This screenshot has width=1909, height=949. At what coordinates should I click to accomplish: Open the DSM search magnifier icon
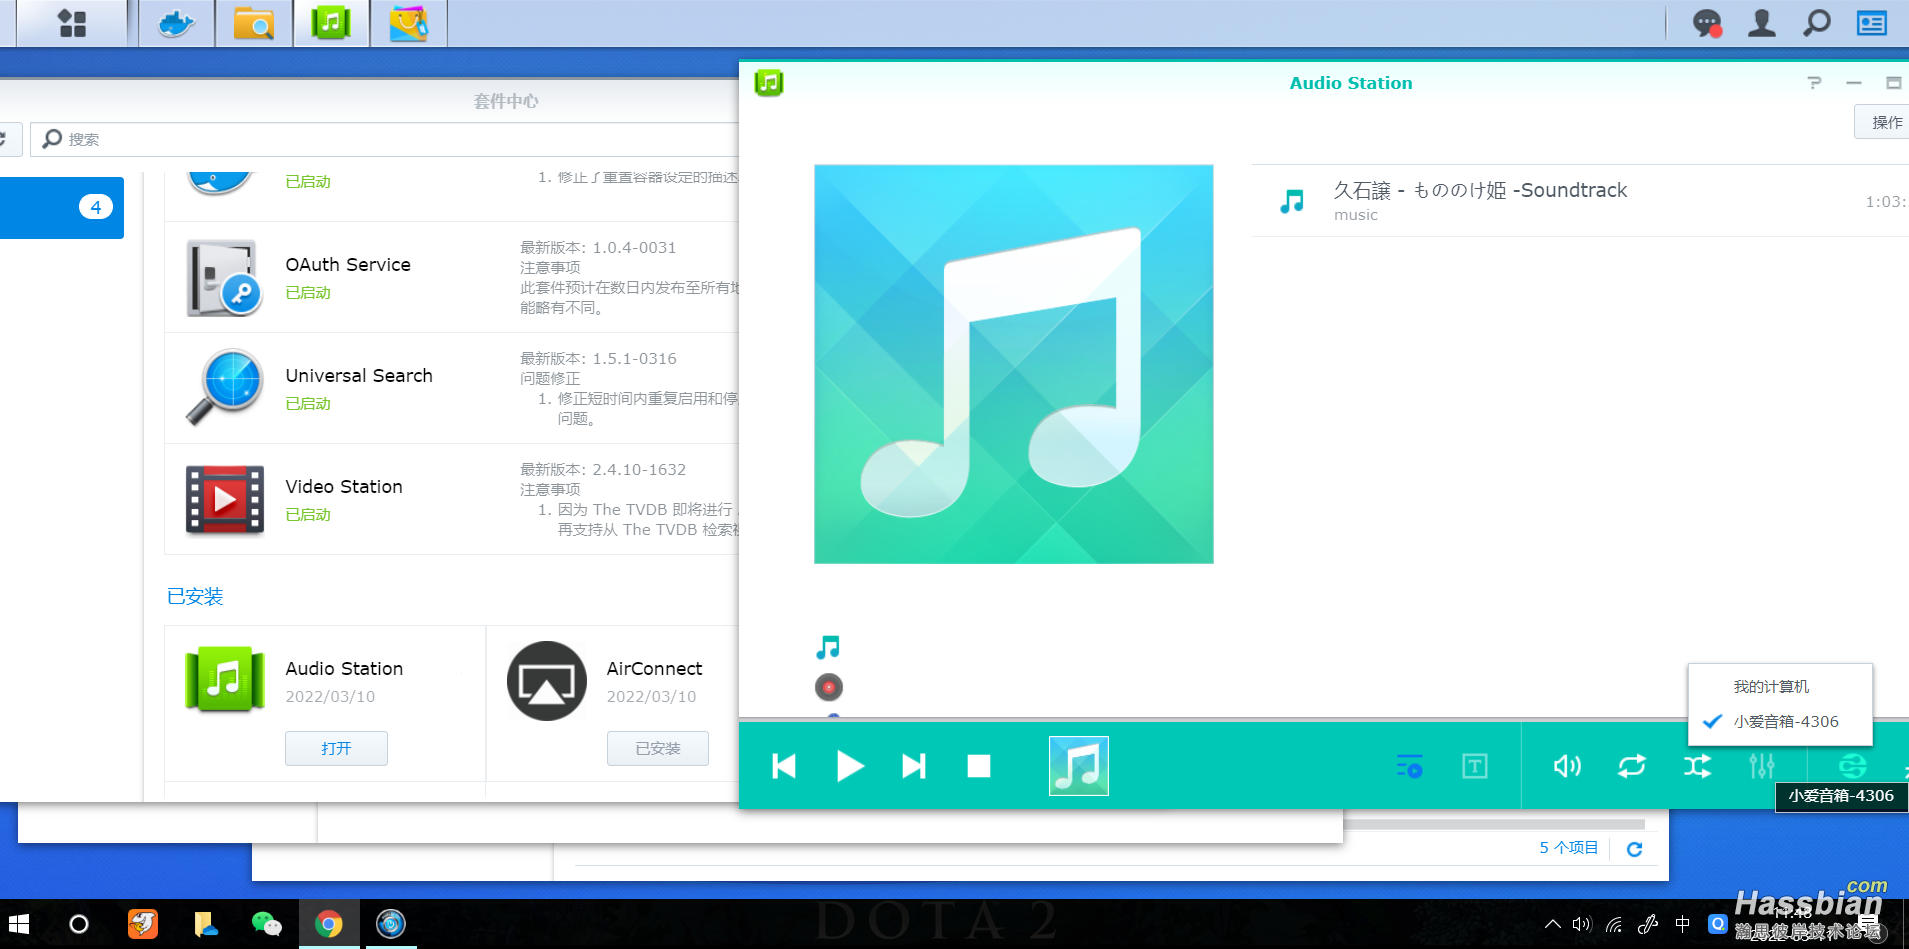click(1816, 23)
